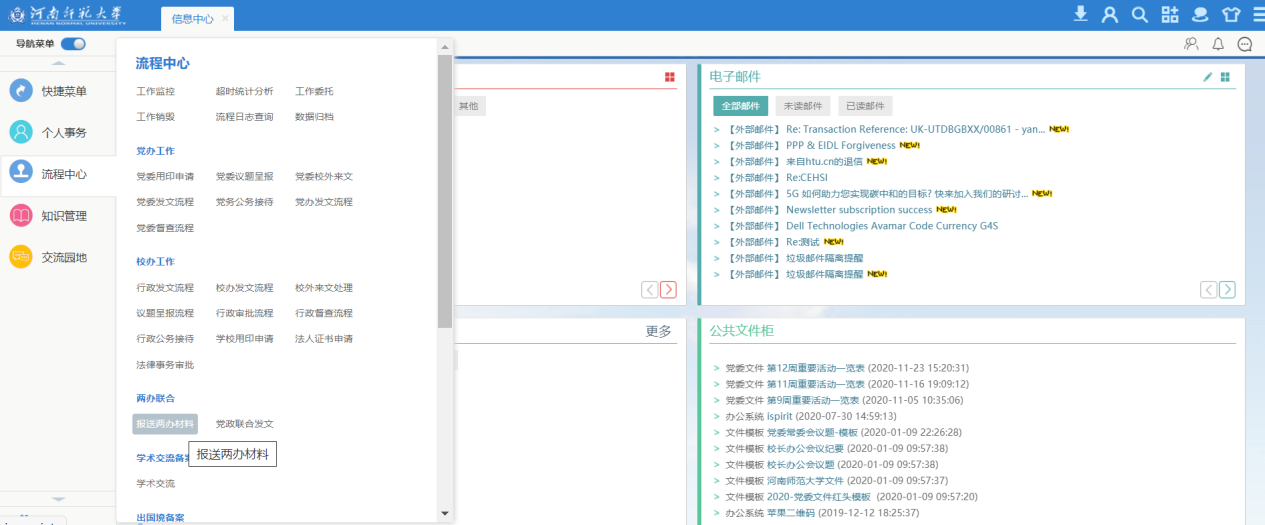Viewport: 1265px width, 525px height.
Task: Collapse sidebar list with the up arrow
Action: tap(58, 64)
